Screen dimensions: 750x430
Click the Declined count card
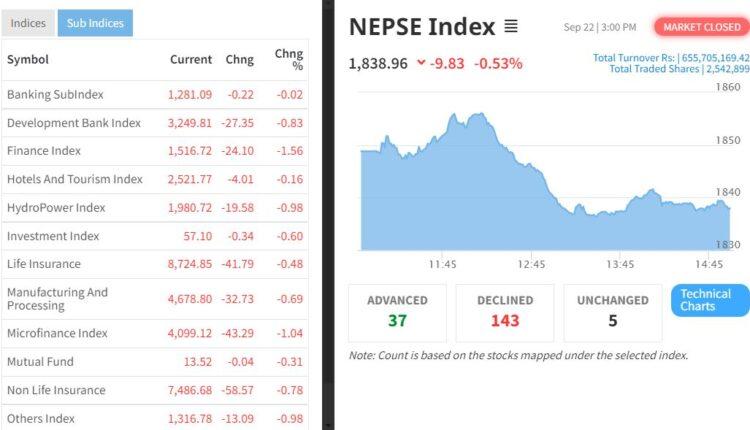click(505, 313)
